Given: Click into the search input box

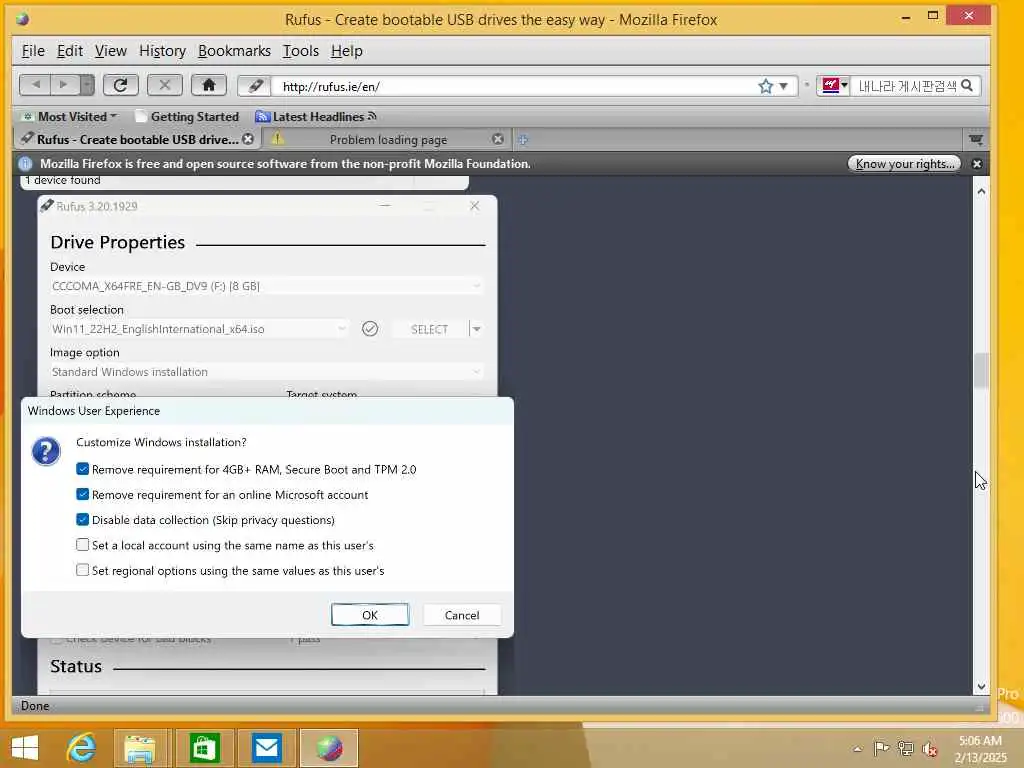Looking at the screenshot, I should 906,86.
